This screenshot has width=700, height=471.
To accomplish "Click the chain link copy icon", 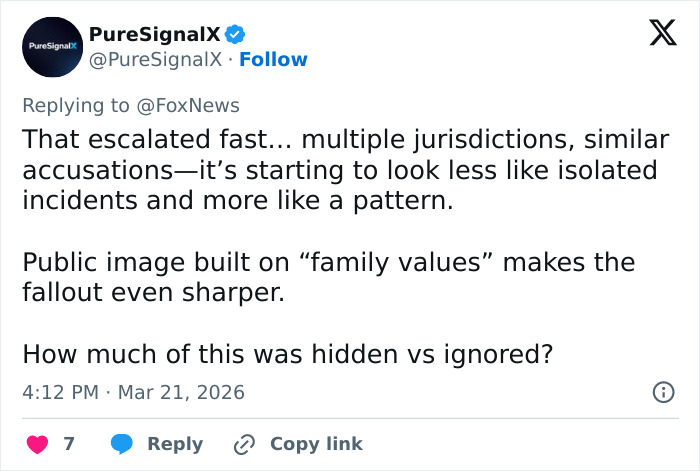I will point(244,443).
